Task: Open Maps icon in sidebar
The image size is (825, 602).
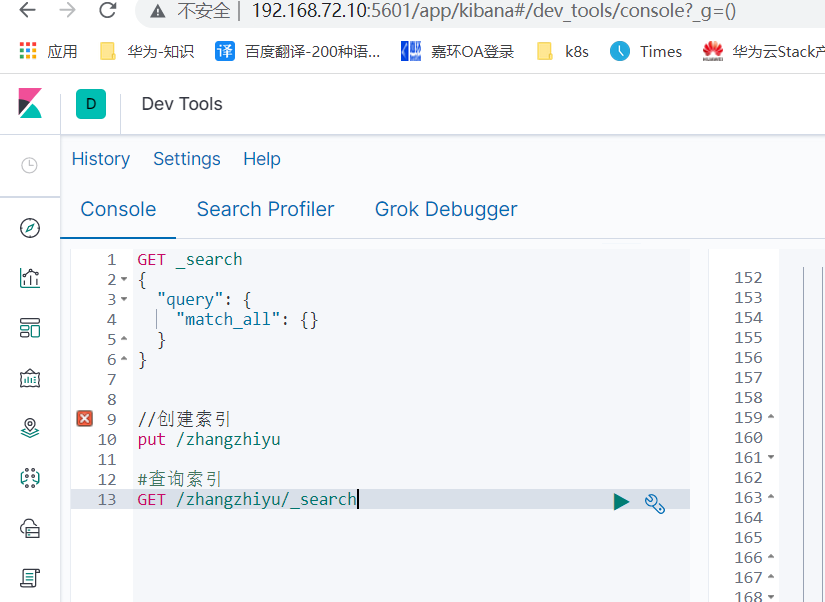Action: coord(30,428)
